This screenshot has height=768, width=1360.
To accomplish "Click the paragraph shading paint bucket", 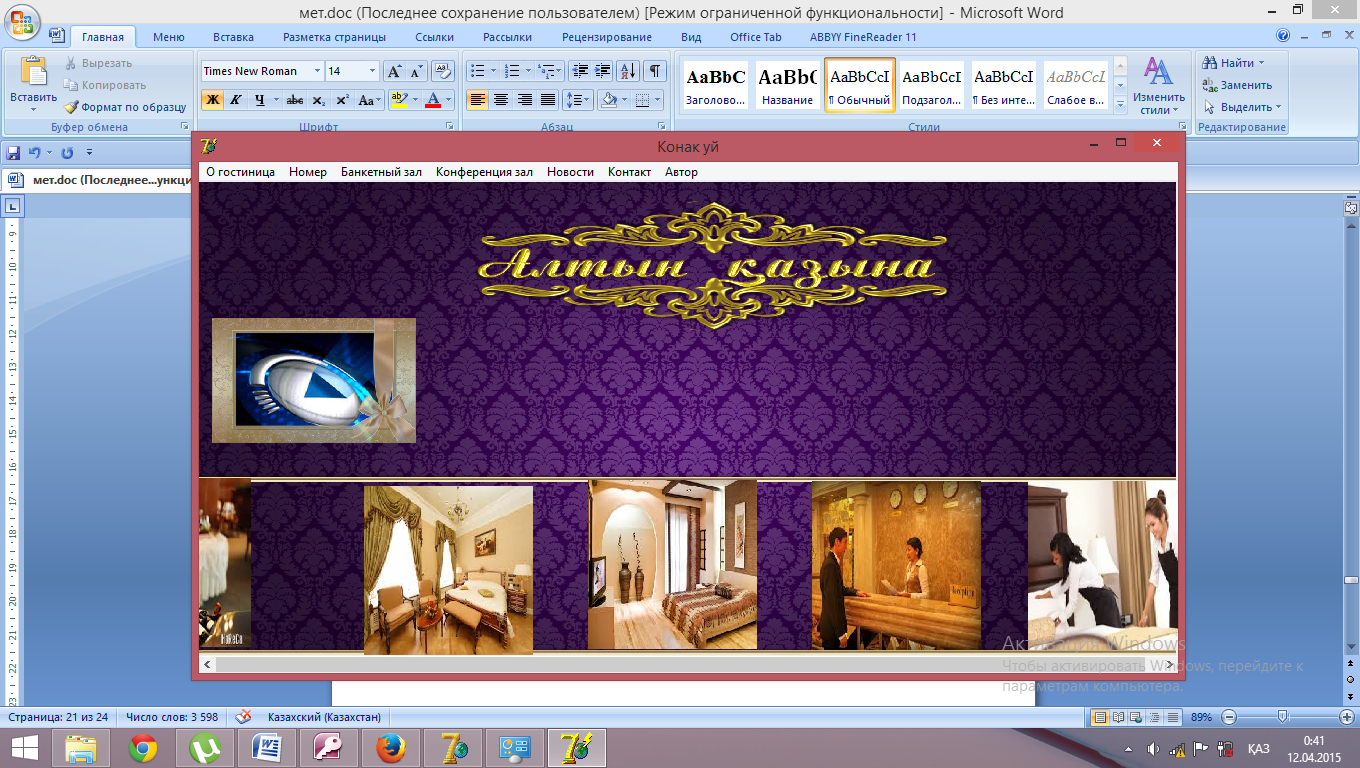I will tap(607, 100).
